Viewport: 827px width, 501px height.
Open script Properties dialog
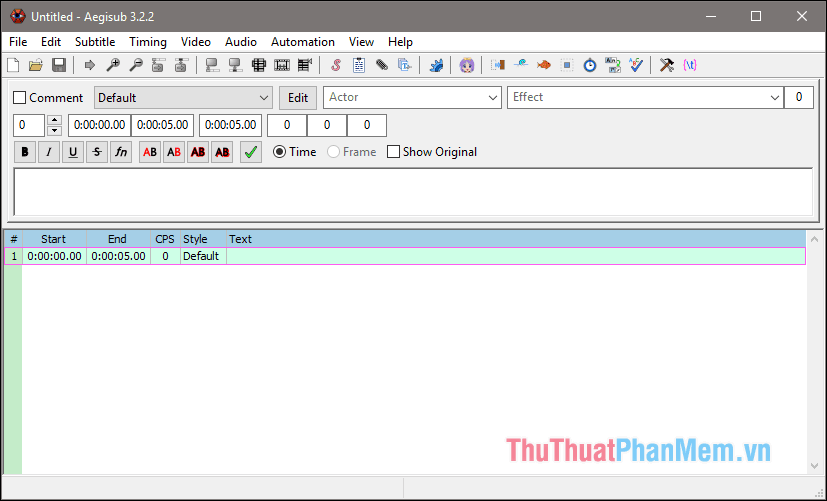pyautogui.click(x=359, y=65)
